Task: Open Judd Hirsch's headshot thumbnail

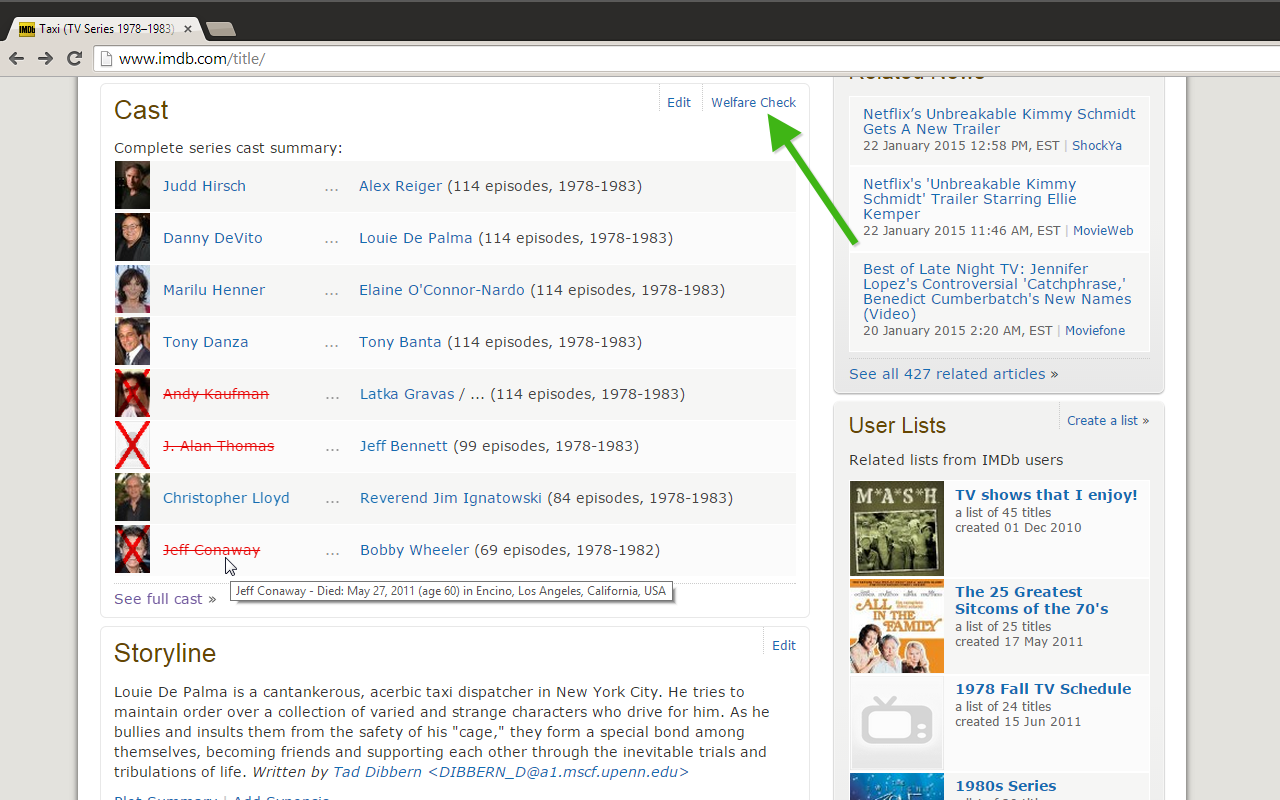Action: 132,186
